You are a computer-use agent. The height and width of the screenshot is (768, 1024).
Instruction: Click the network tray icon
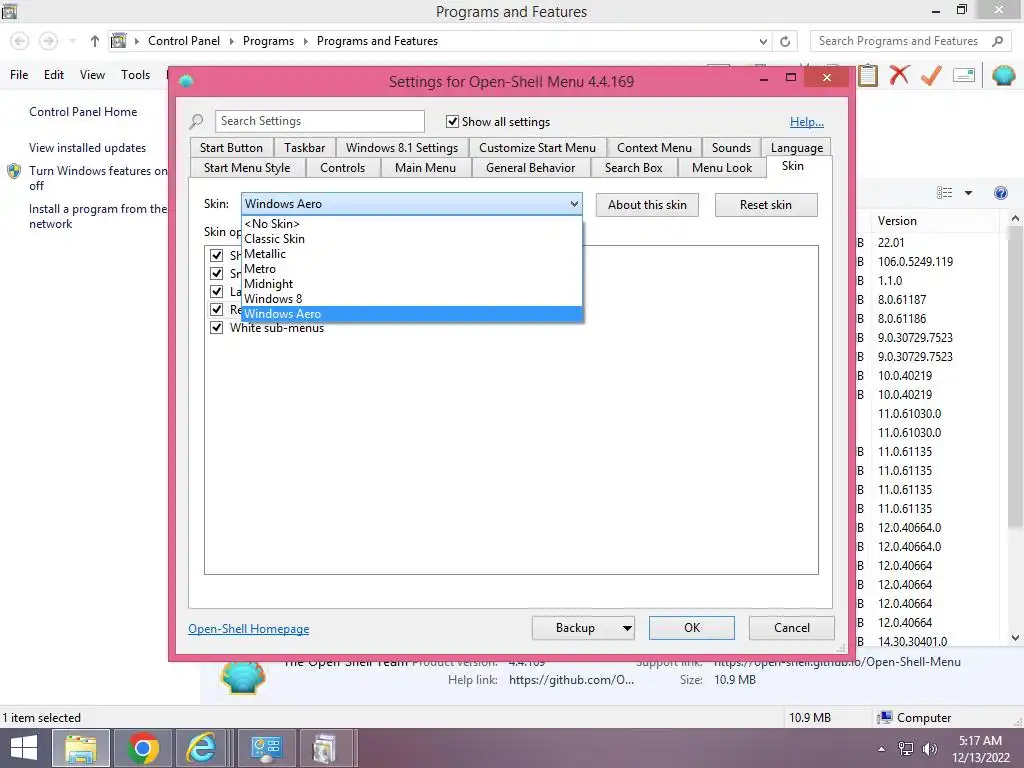[x=906, y=749]
